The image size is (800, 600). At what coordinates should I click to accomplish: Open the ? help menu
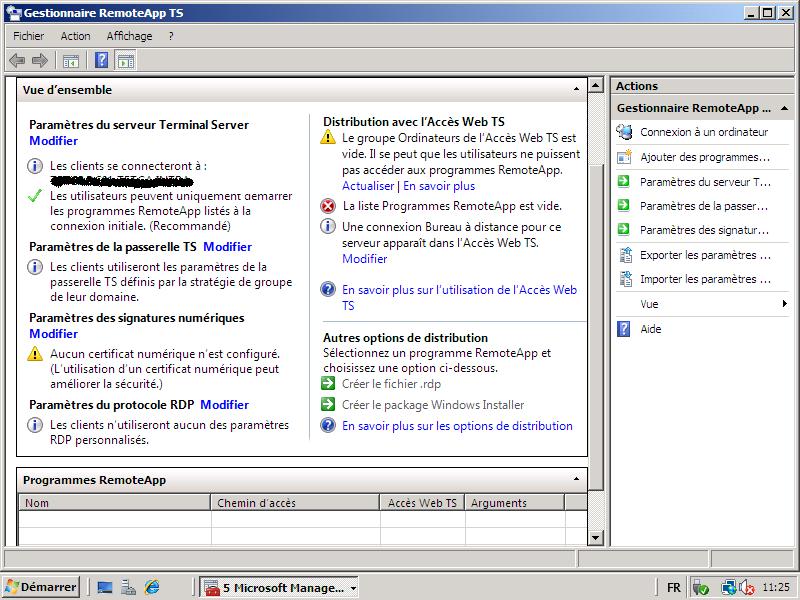171,36
